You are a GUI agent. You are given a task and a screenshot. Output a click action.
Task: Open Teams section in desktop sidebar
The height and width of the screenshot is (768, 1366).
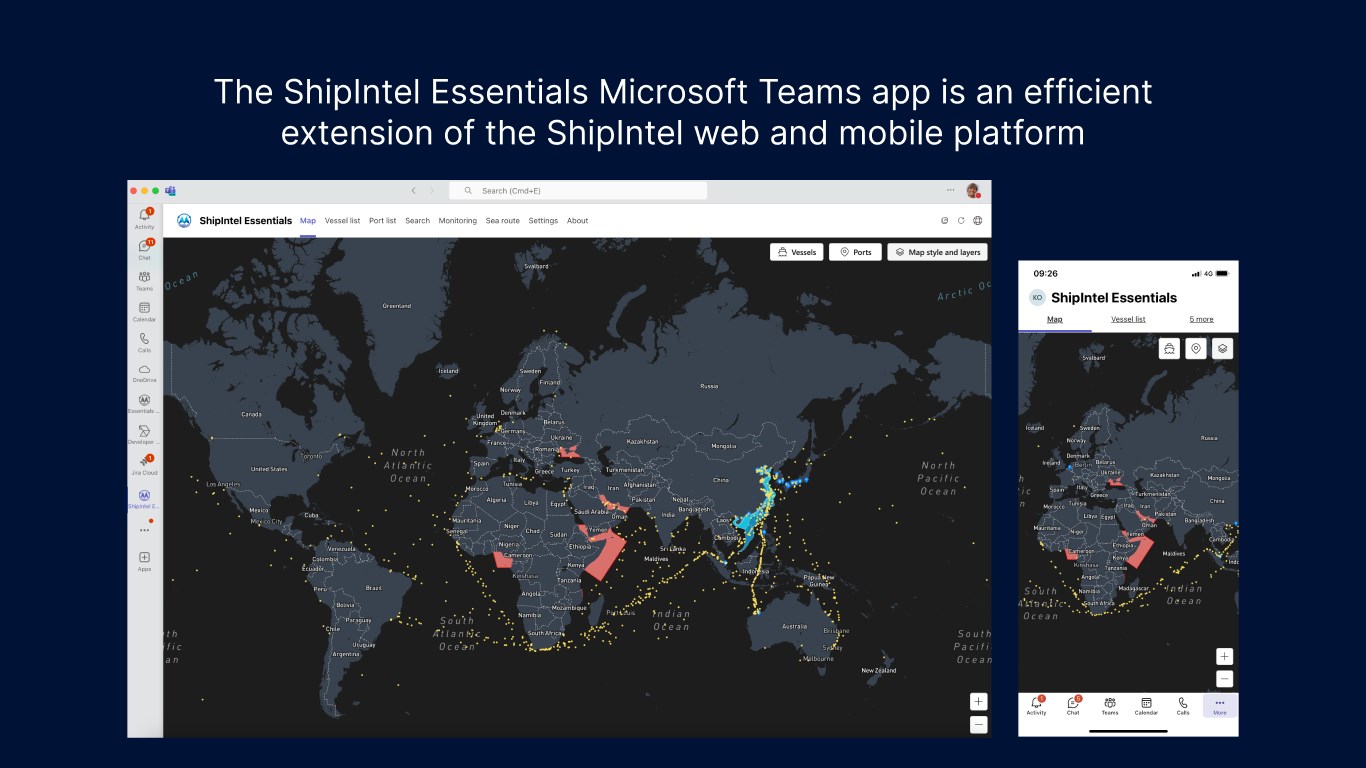click(145, 280)
